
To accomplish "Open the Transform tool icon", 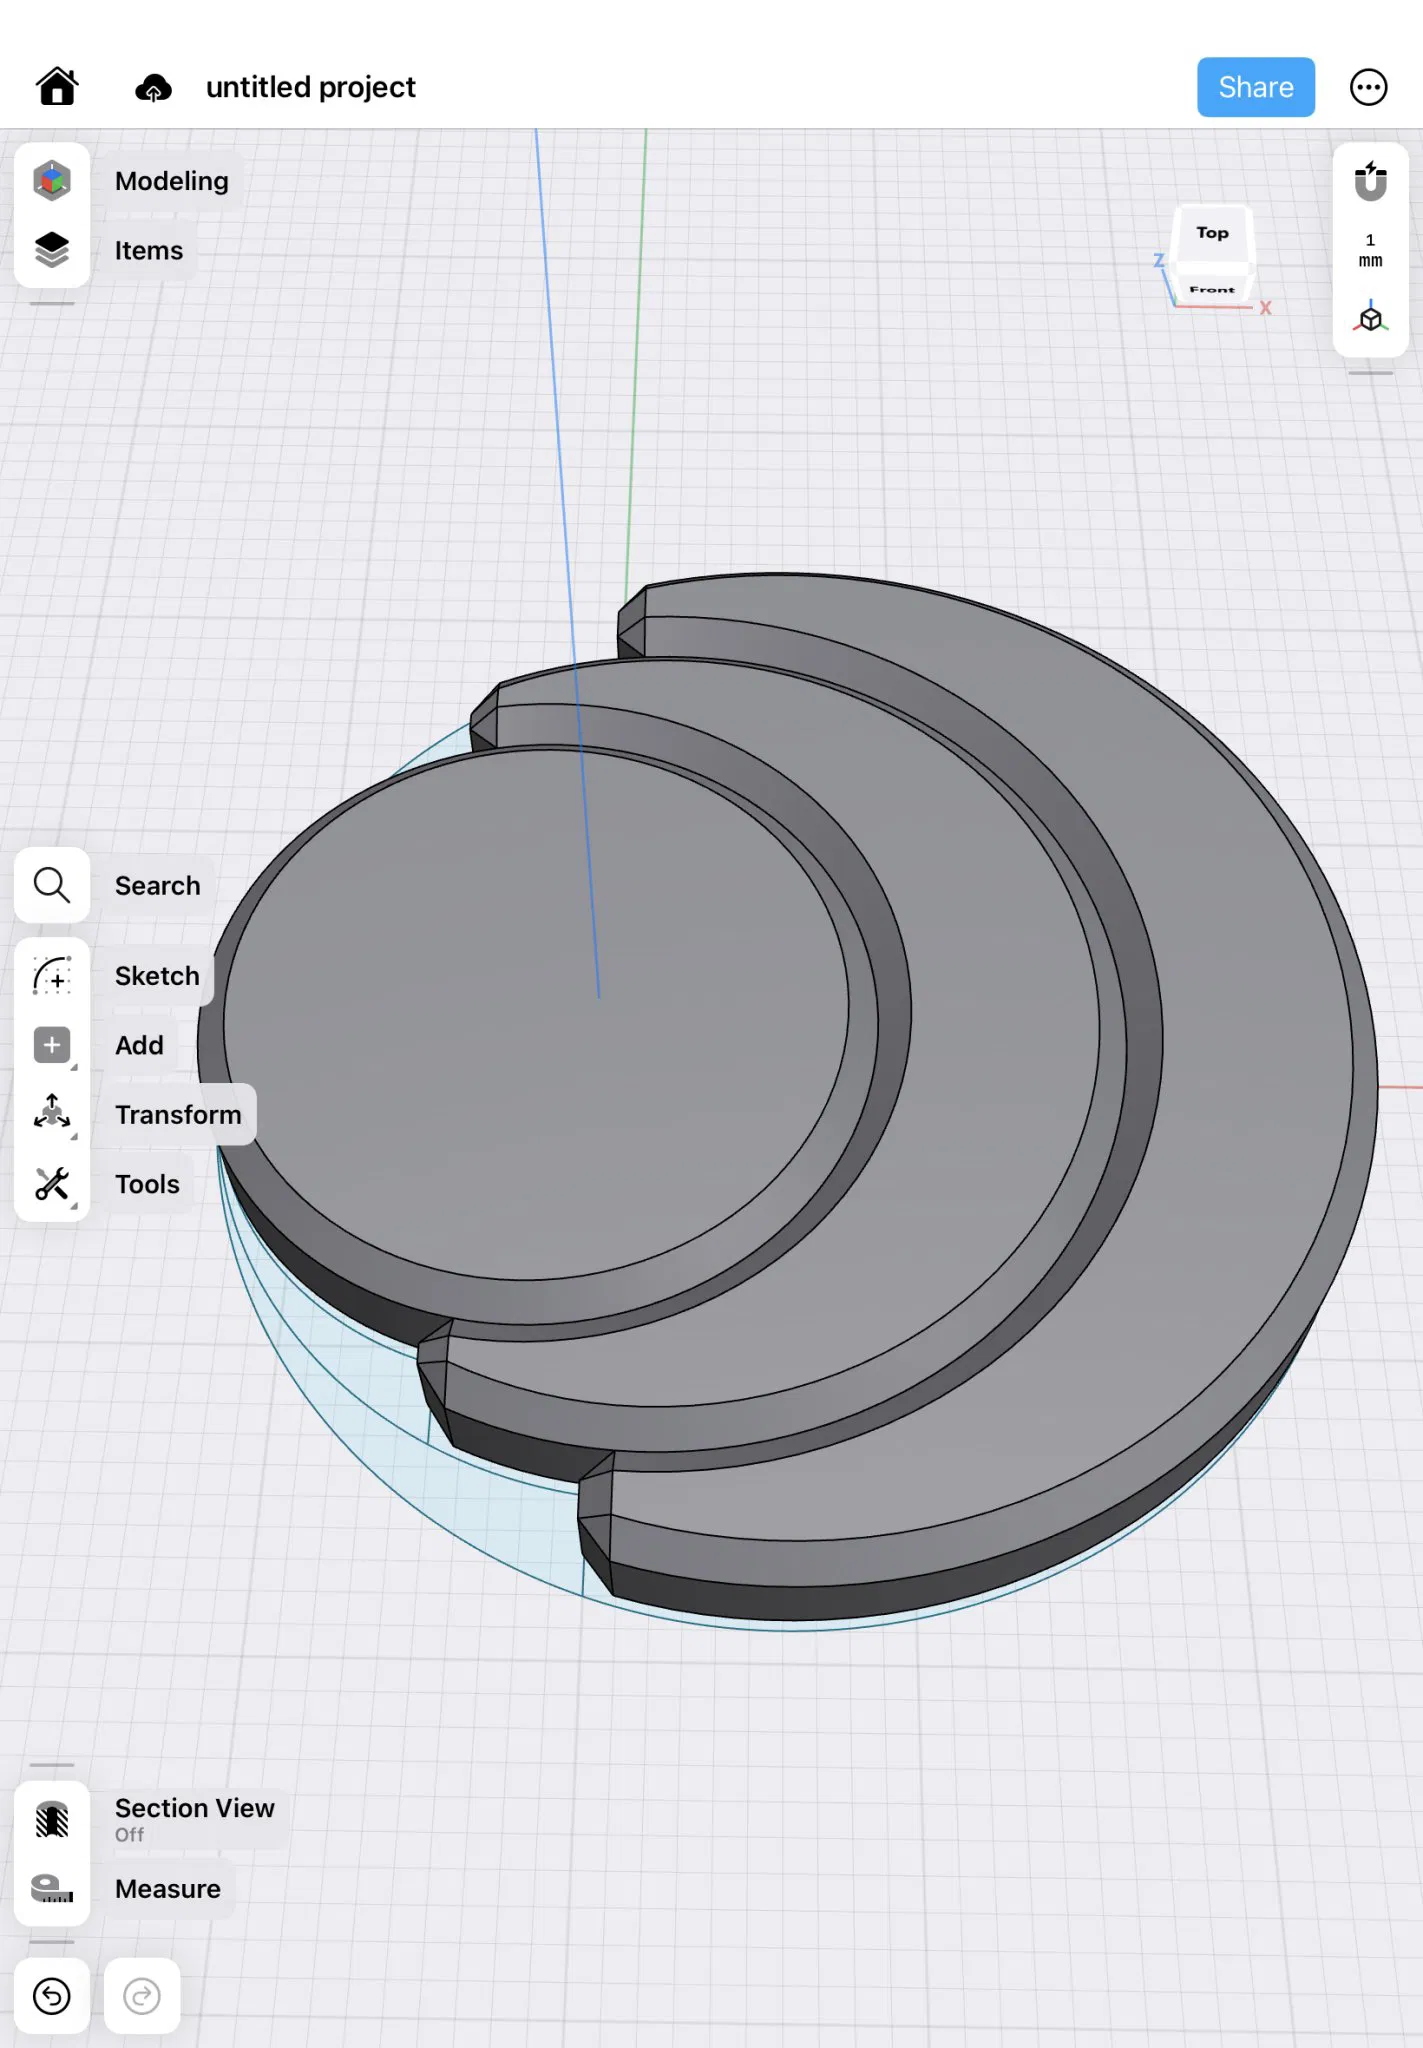I will click(x=52, y=1114).
